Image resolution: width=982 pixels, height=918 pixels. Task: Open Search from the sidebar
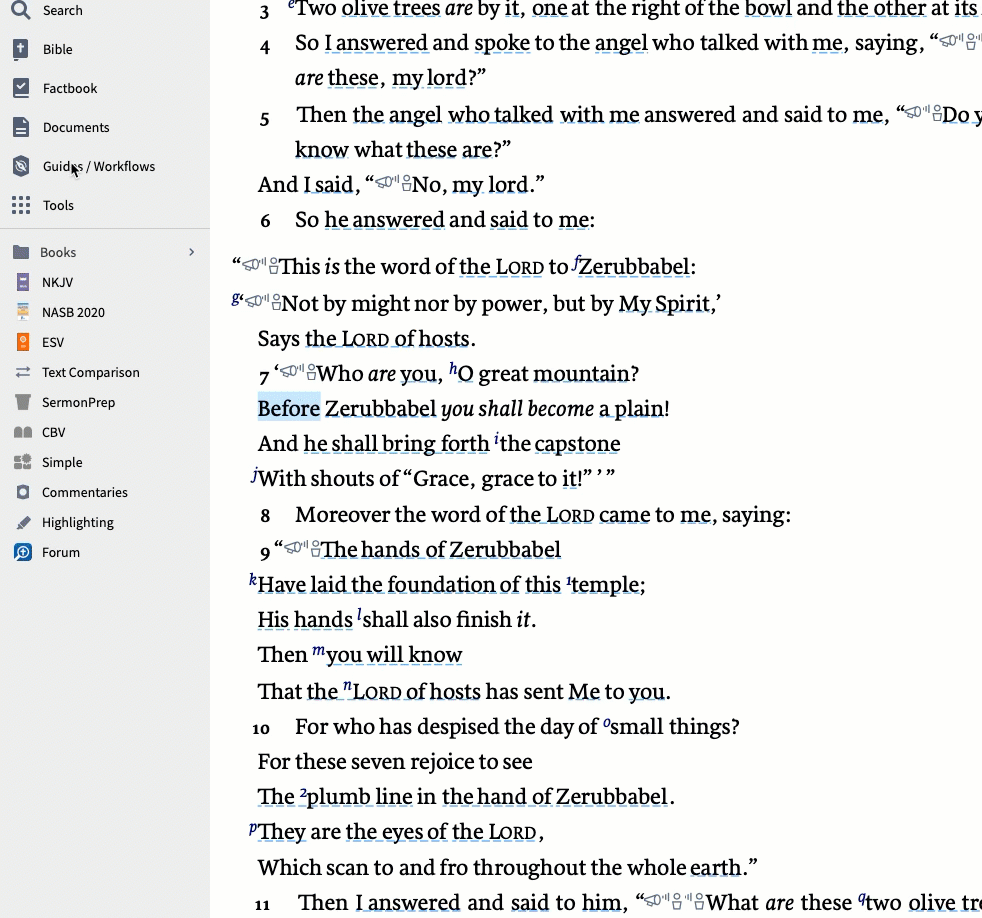[x=63, y=10]
